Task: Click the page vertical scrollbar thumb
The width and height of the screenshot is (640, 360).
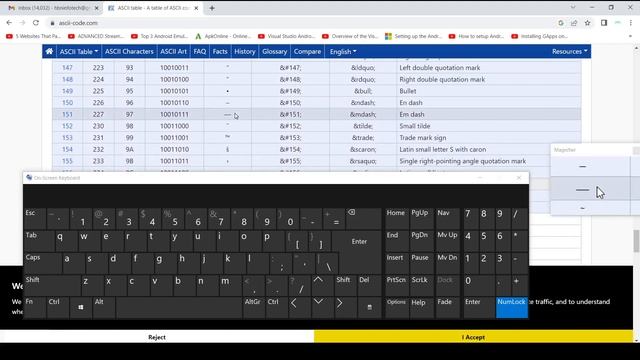Action: pos(636,241)
